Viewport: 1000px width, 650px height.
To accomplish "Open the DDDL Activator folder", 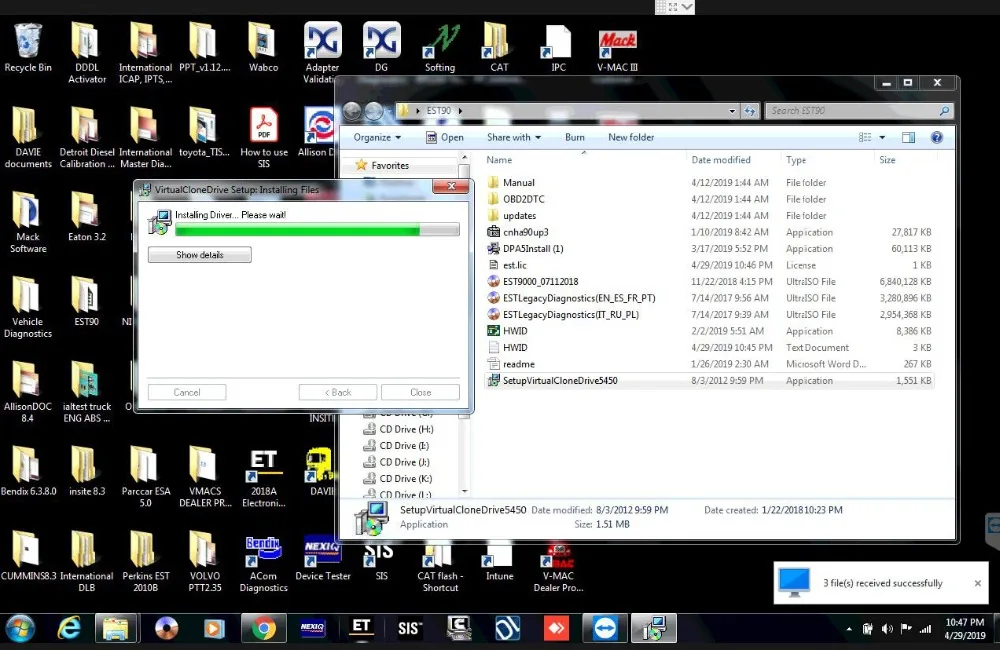I will pyautogui.click(x=87, y=53).
